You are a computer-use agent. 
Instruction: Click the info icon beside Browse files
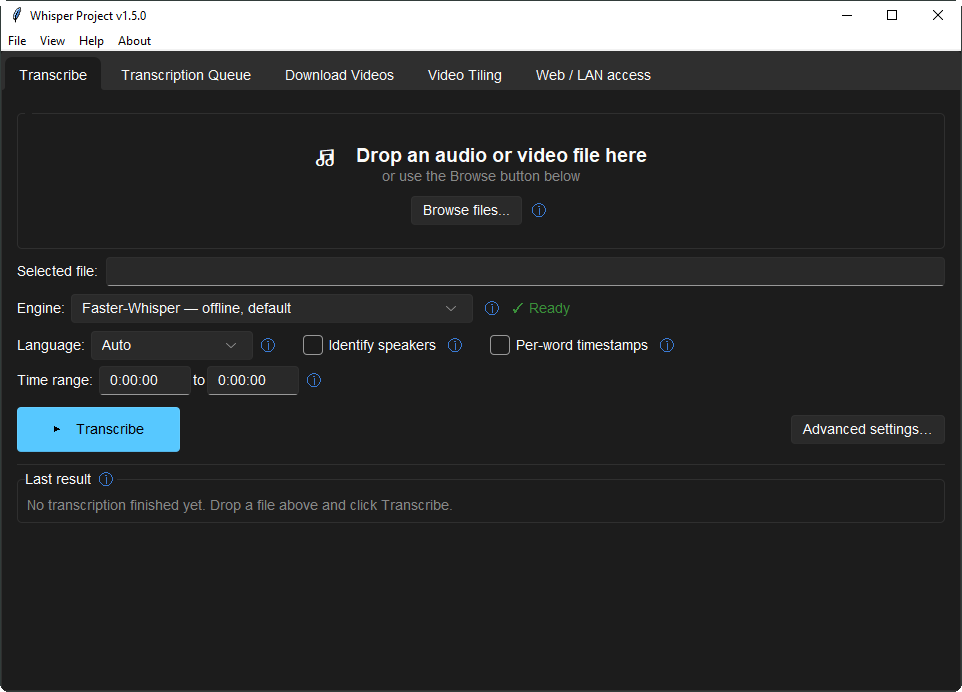click(x=539, y=210)
